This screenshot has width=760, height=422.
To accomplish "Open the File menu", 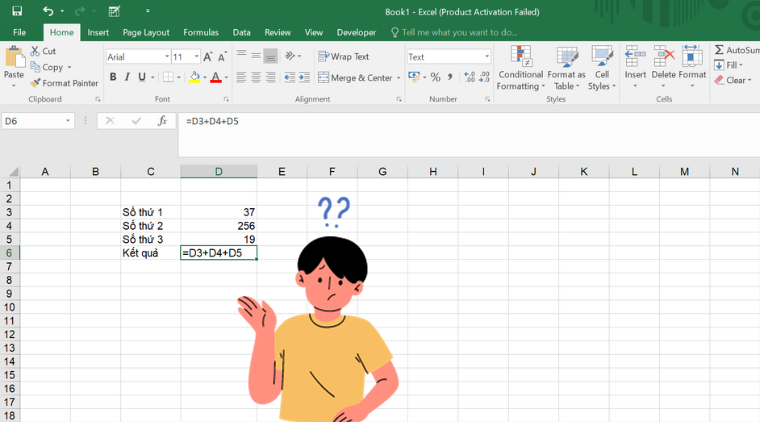I will tap(19, 32).
